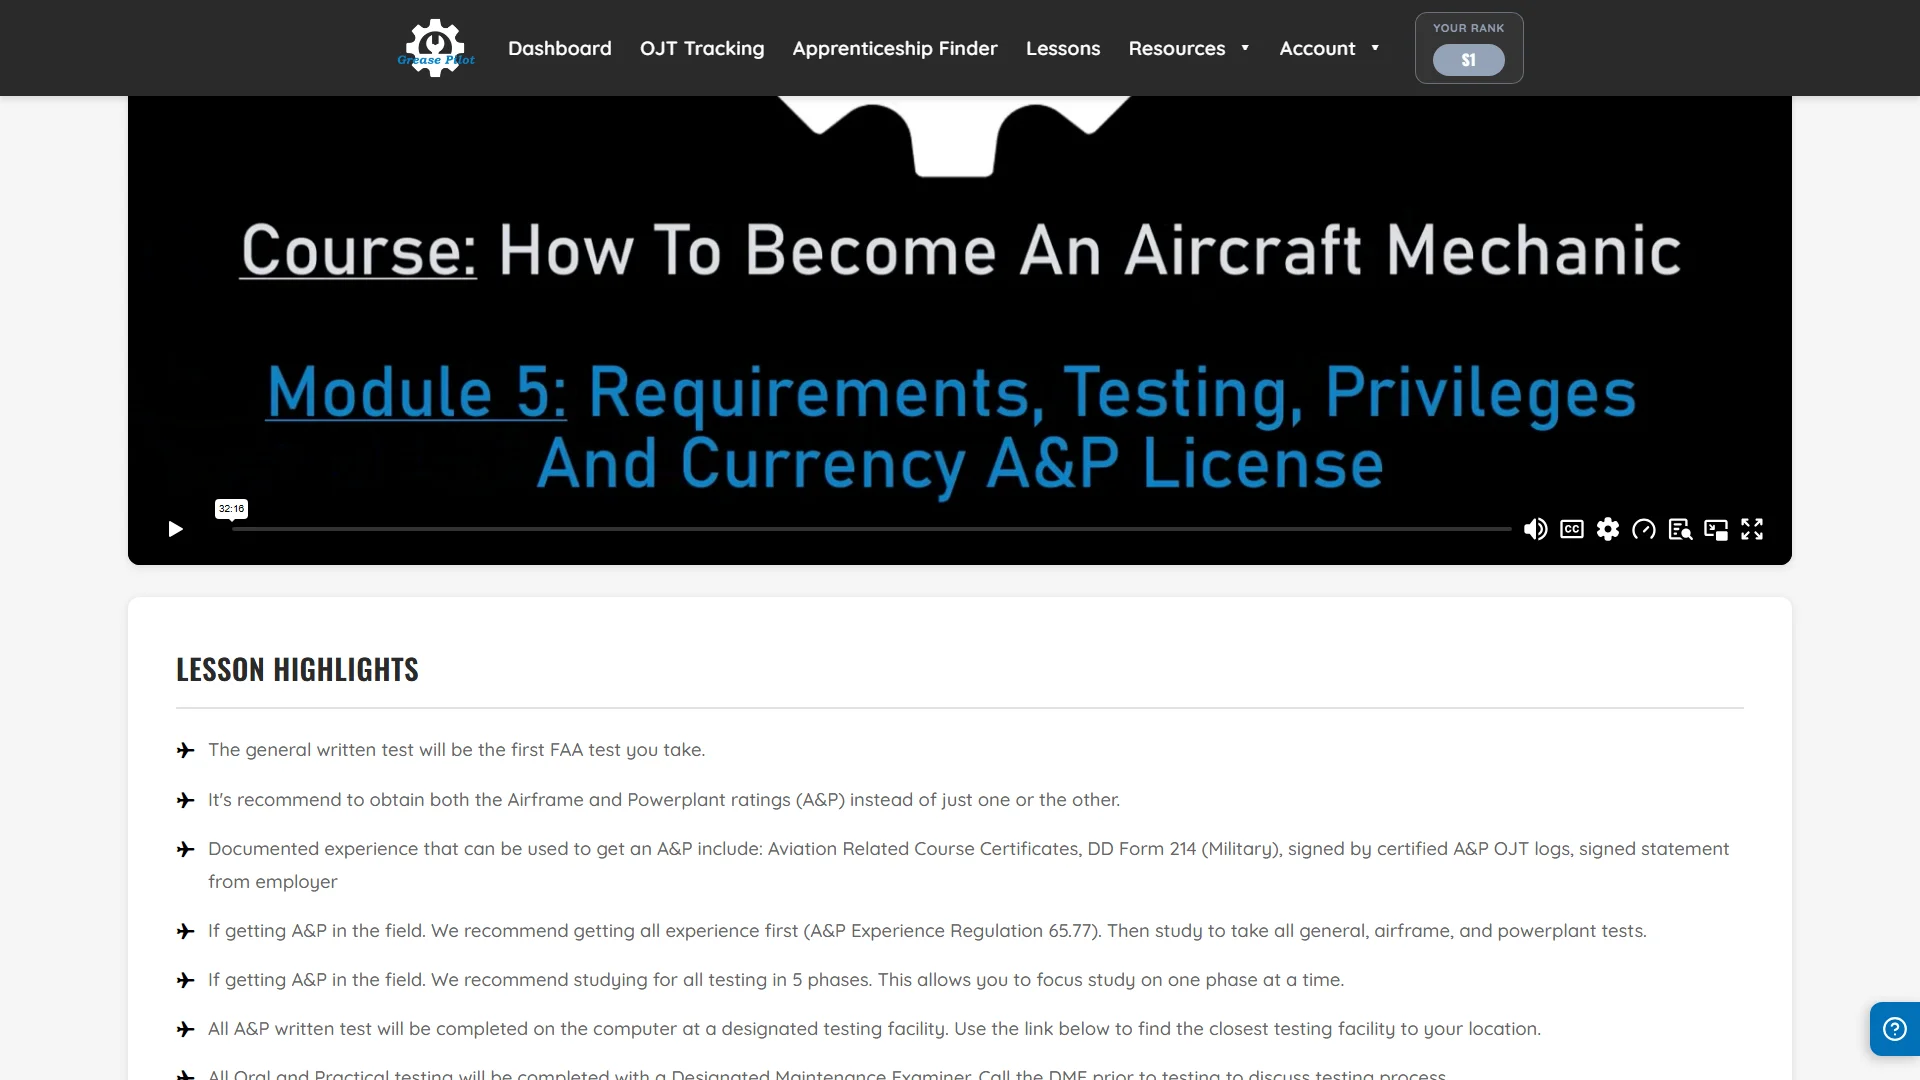Mute the video volume
Viewport: 1920px width, 1080px height.
coord(1535,529)
